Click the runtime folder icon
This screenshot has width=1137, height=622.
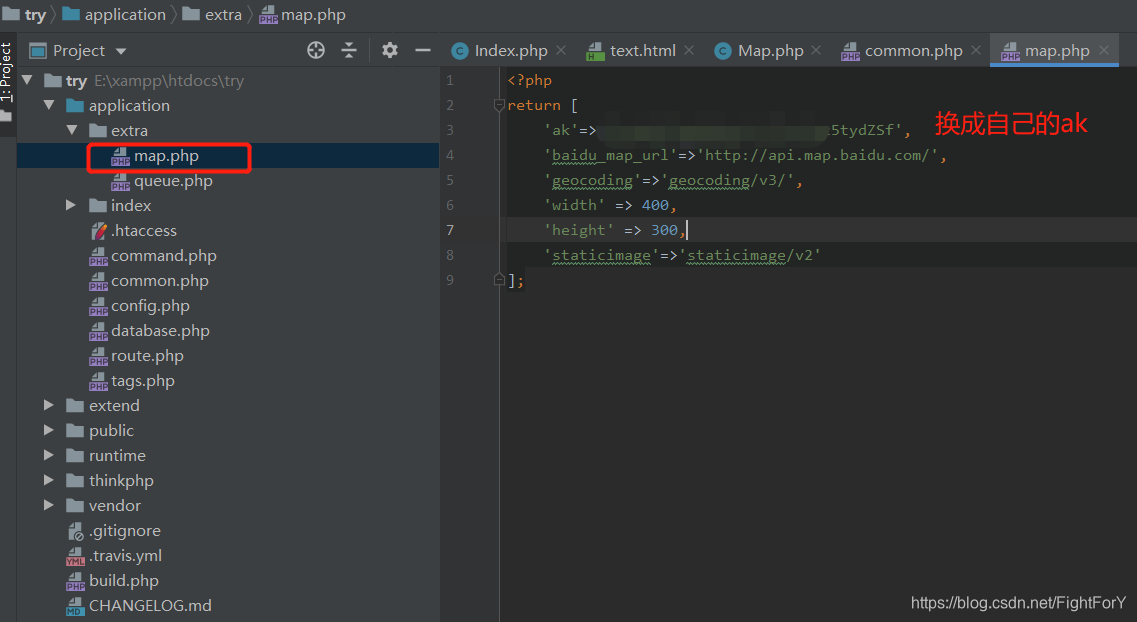point(75,455)
